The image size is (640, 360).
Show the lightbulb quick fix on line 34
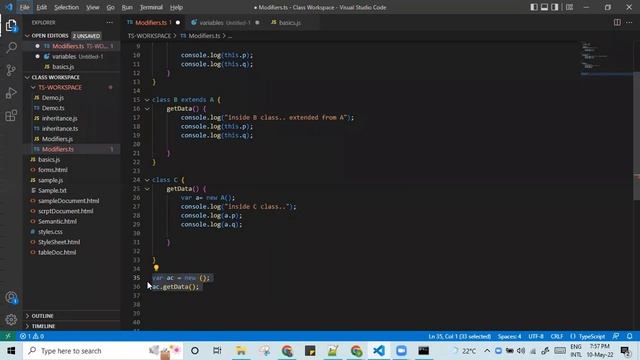156,268
